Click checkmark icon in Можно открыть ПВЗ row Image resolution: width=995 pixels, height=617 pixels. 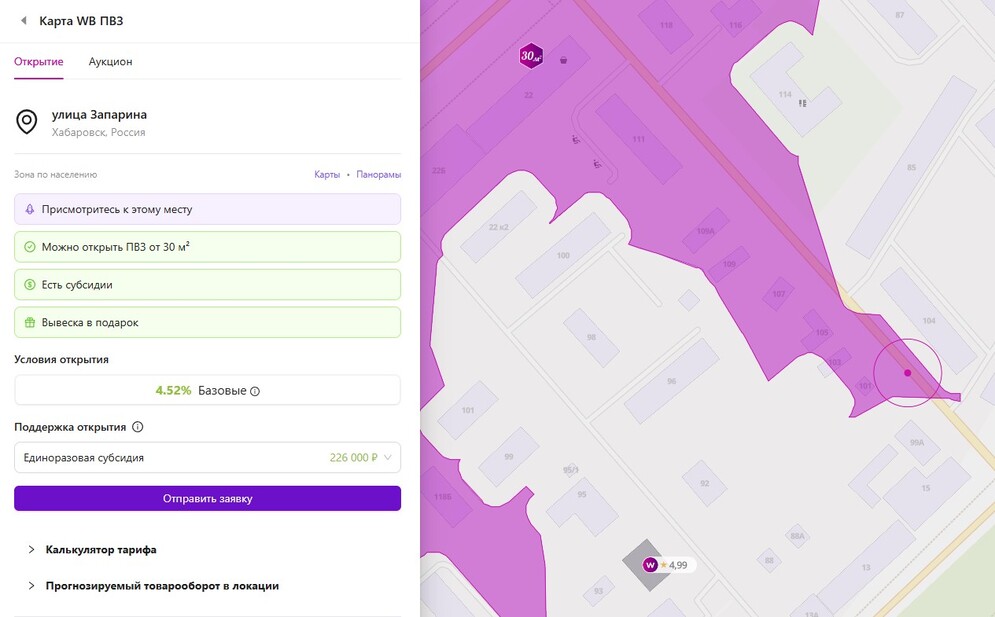[x=30, y=247]
